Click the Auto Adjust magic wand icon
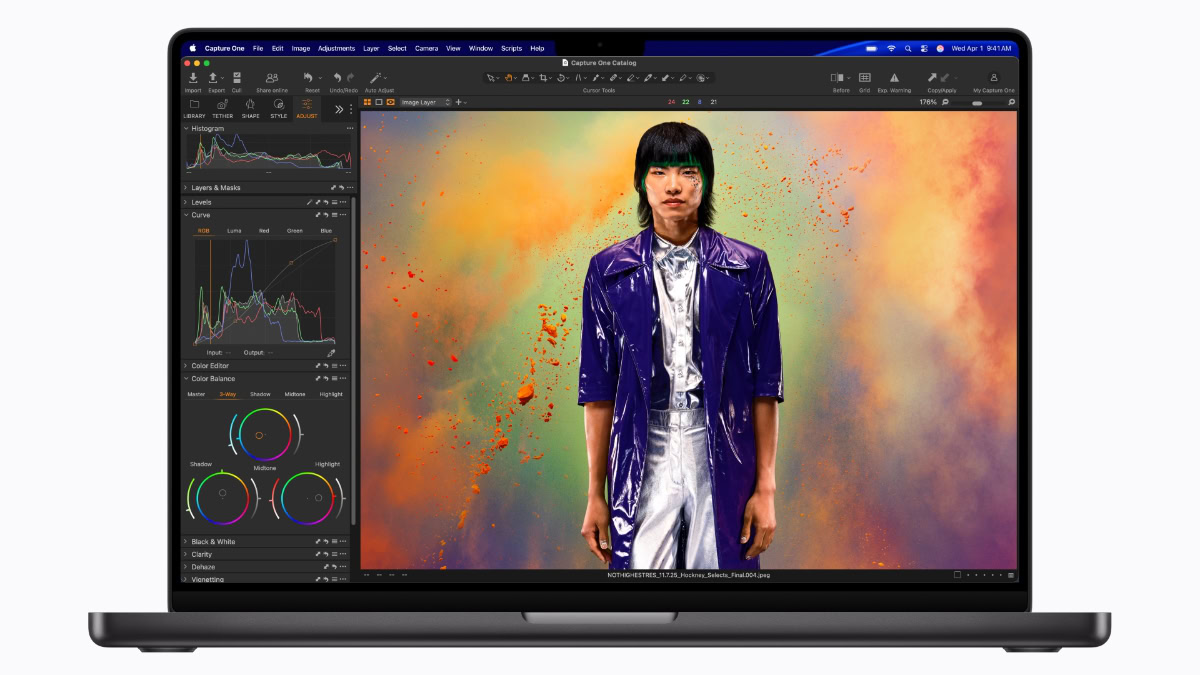 pos(374,78)
